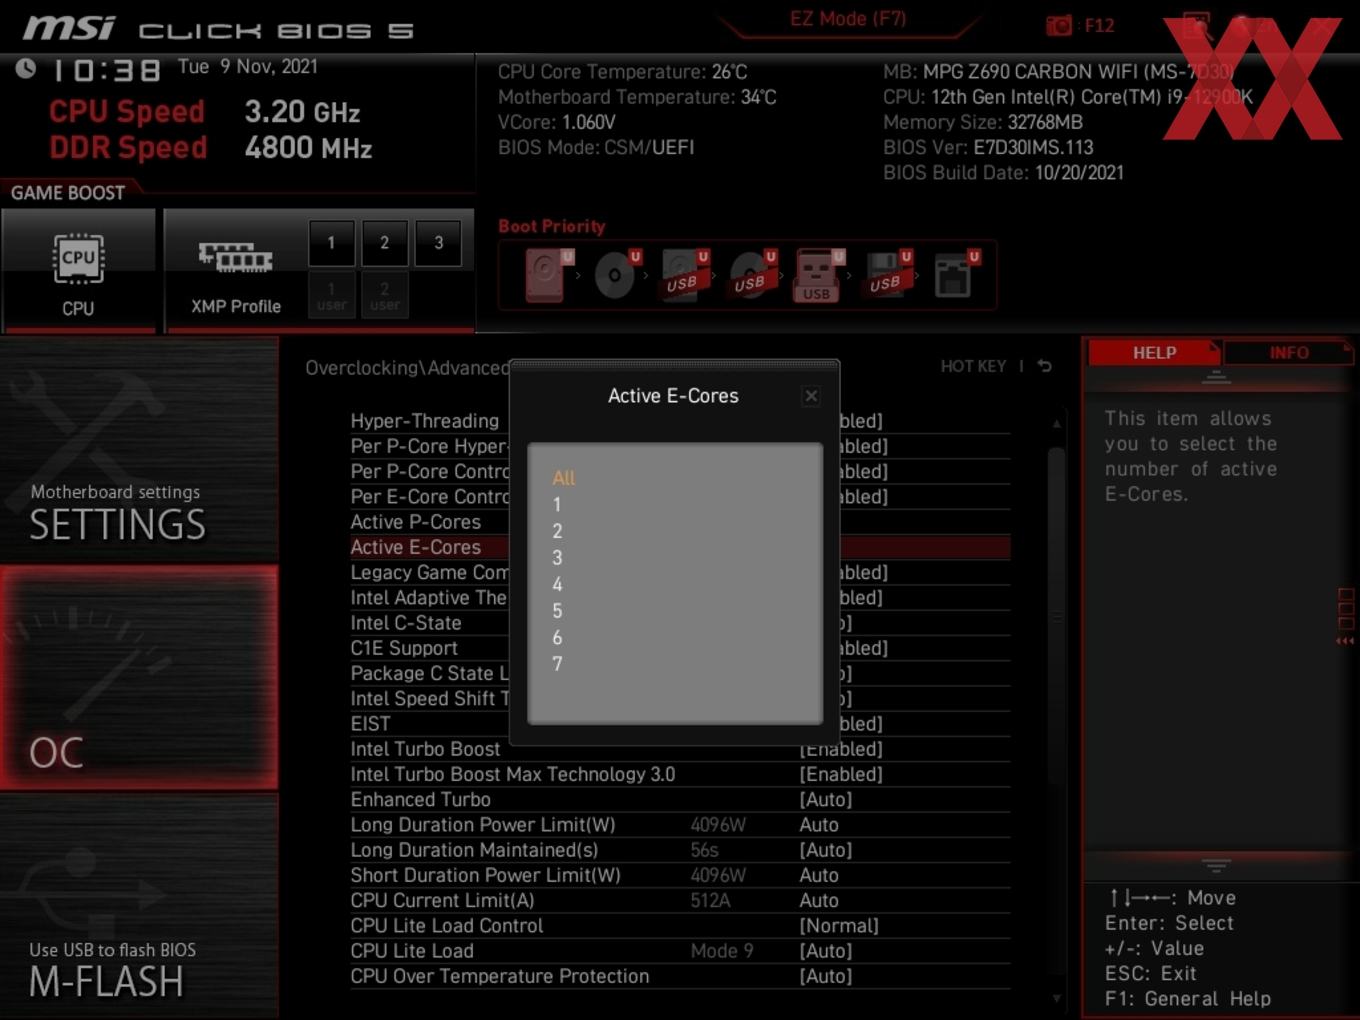Toggle Intel Turbo Boost Max Technology 3.0 value
Viewport: 1360px width, 1020px height.
841,774
